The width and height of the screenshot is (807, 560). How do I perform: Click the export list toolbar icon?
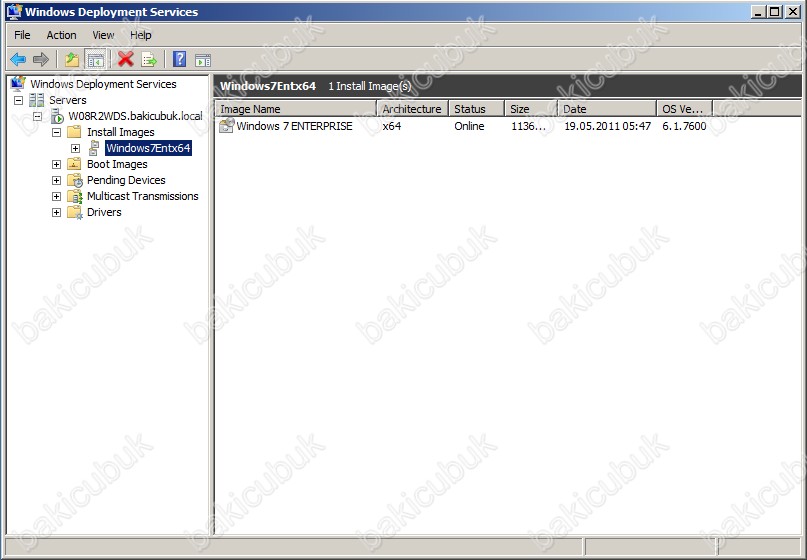(149, 60)
